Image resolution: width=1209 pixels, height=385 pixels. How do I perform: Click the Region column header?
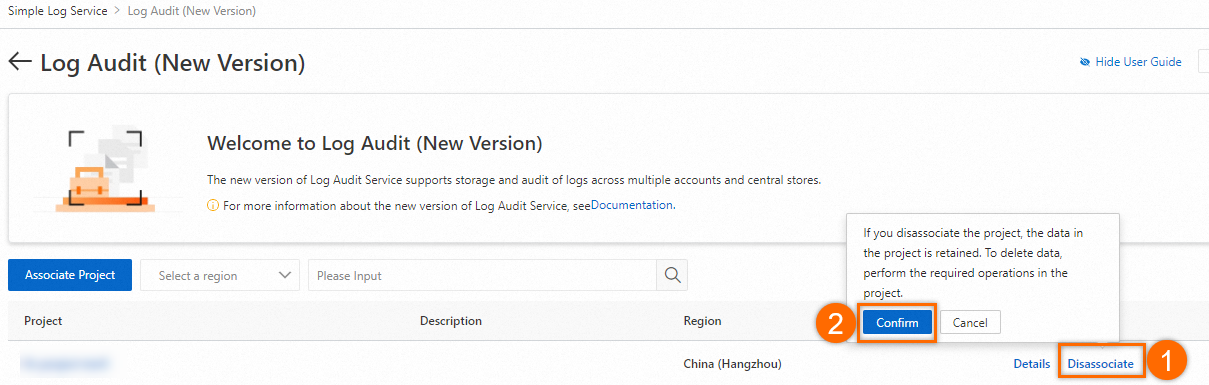701,321
